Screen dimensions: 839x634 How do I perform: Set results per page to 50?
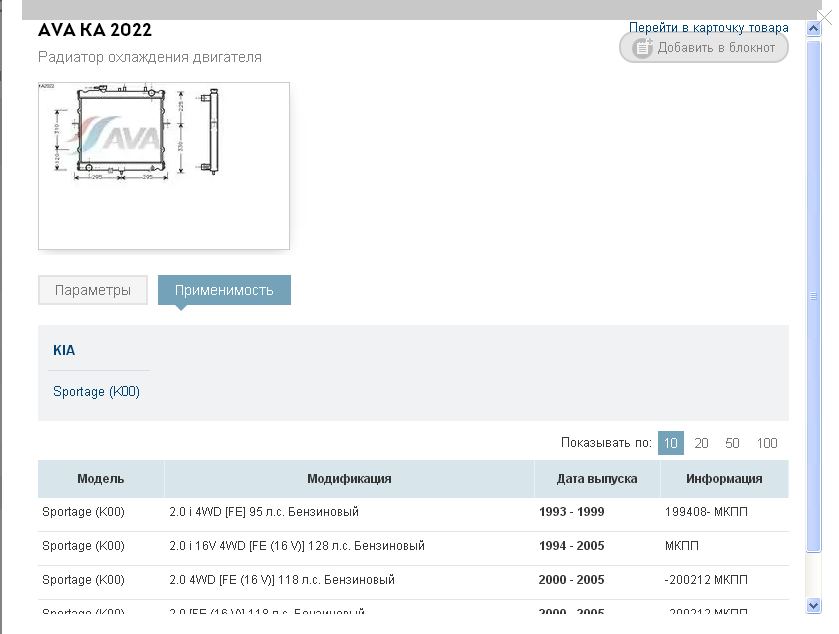pos(732,443)
